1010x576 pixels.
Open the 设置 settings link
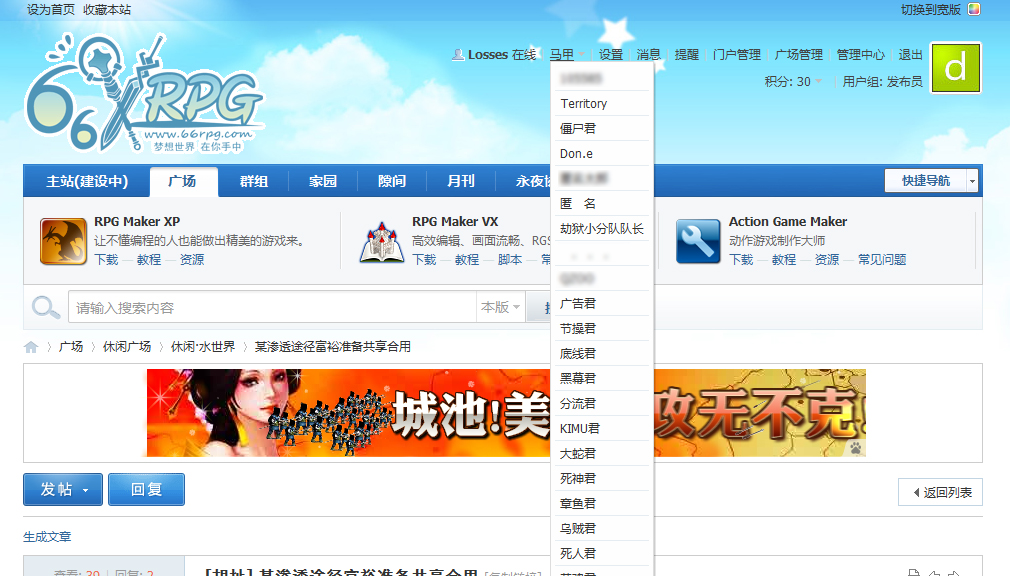pyautogui.click(x=611, y=55)
